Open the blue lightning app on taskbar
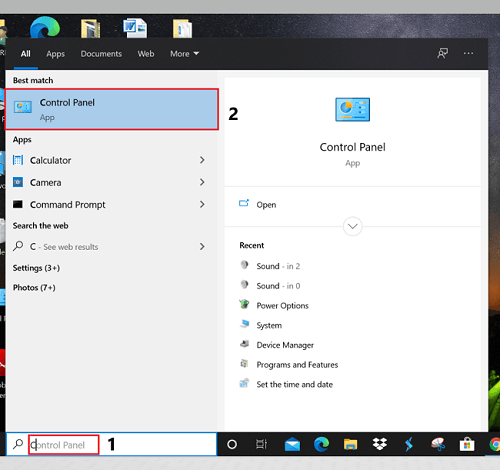This screenshot has height=470, width=500. point(409,444)
